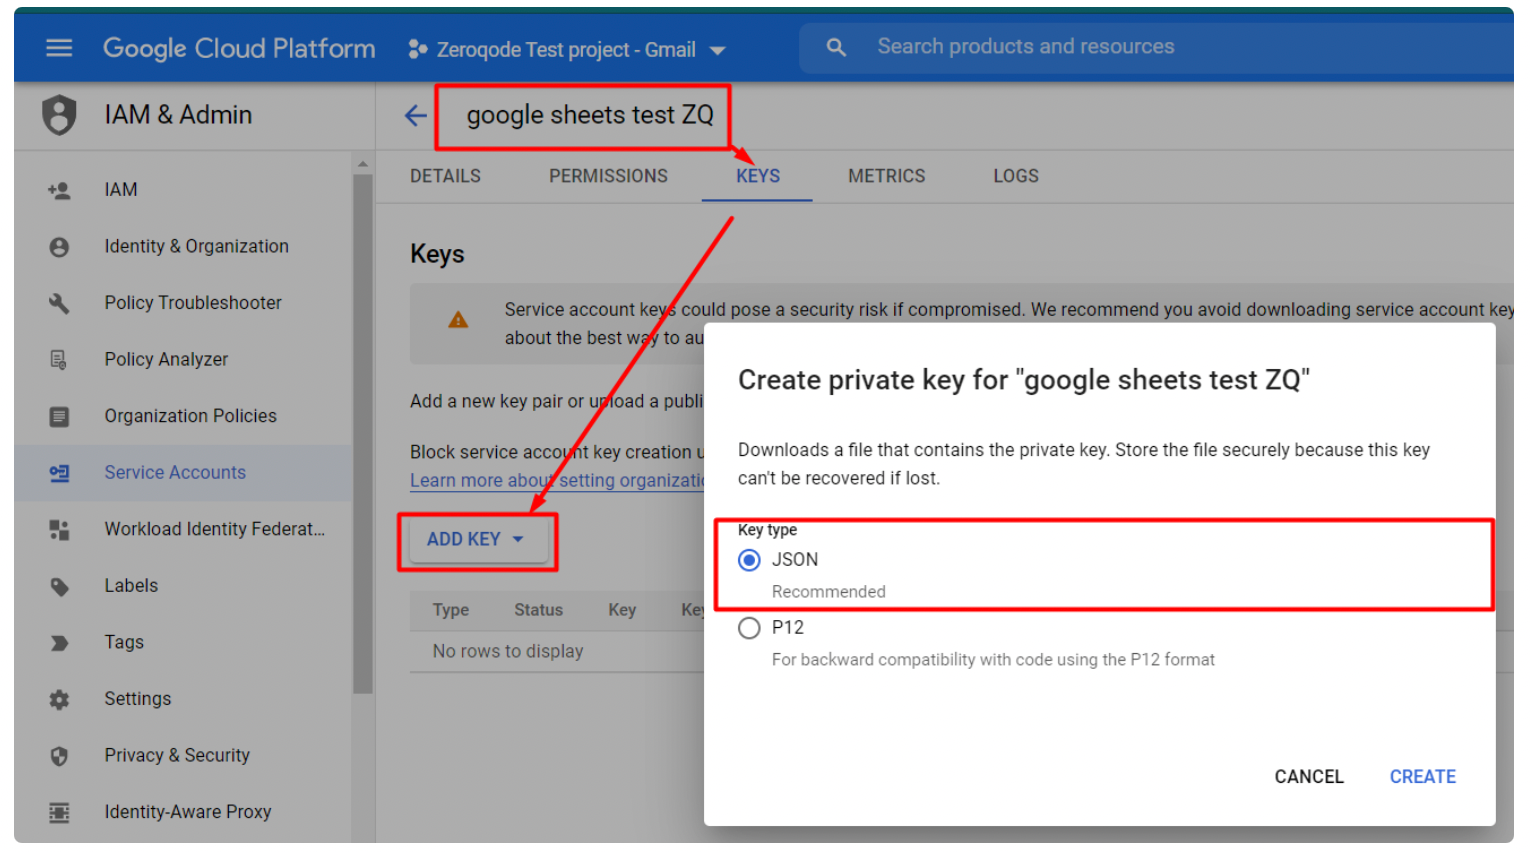This screenshot has height=852, width=1530.
Task: Select the JSON key type
Action: click(749, 560)
